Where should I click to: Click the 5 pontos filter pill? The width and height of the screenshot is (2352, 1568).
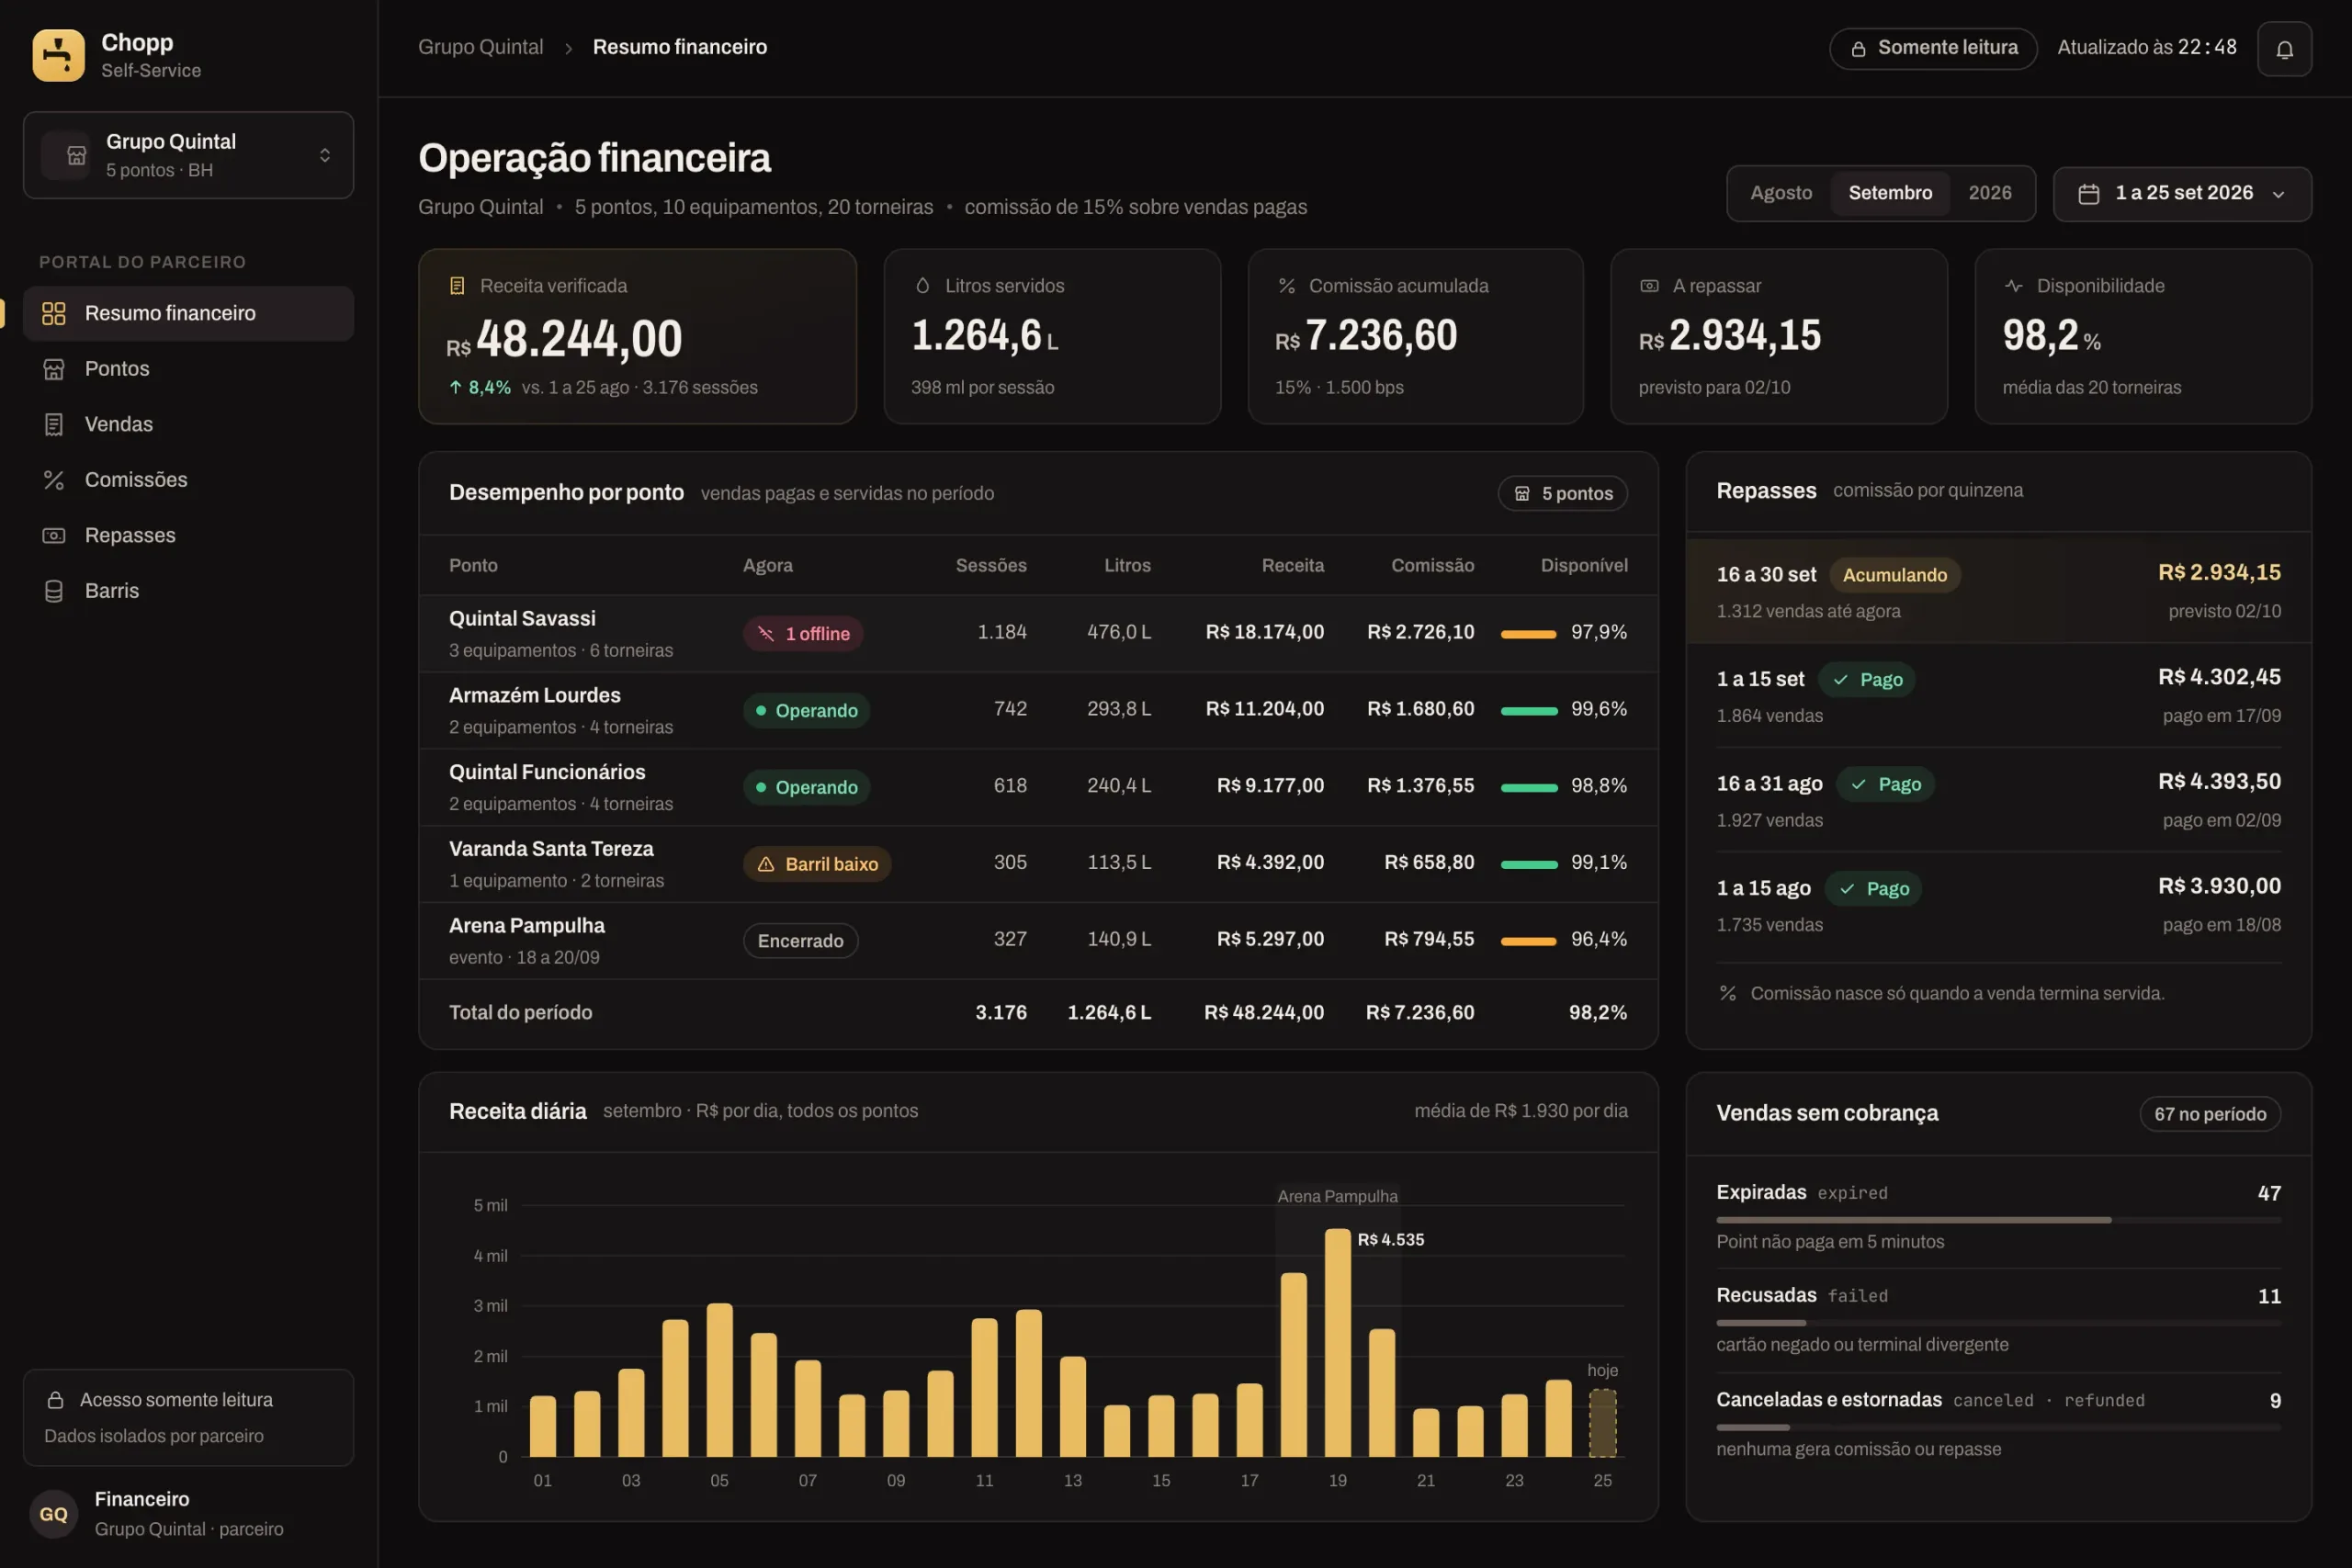[1562, 494]
